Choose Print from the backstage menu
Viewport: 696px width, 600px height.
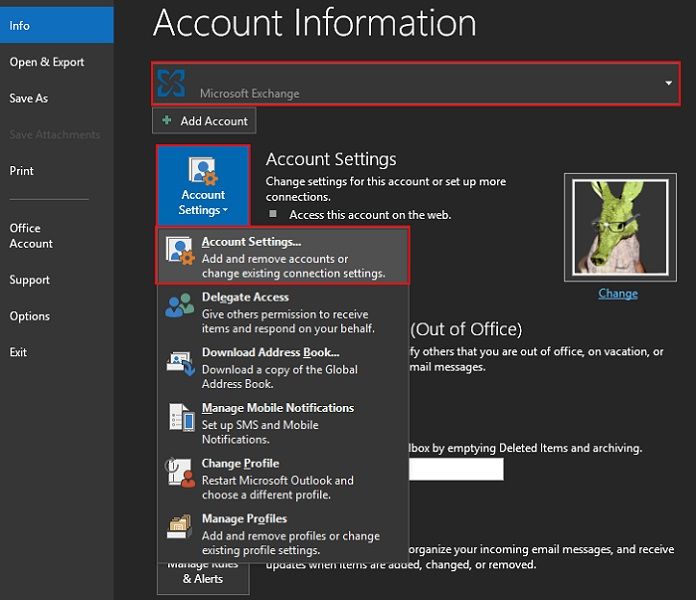[21, 170]
